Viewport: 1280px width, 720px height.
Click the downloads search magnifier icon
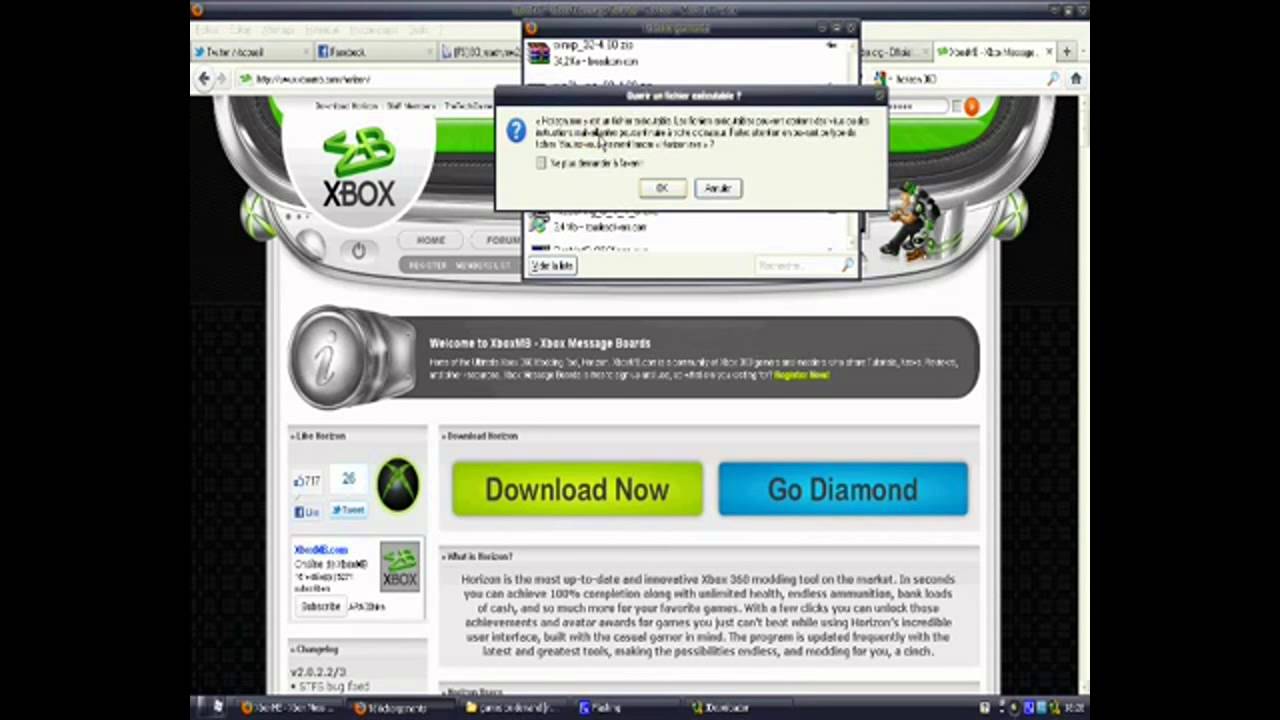[x=847, y=265]
